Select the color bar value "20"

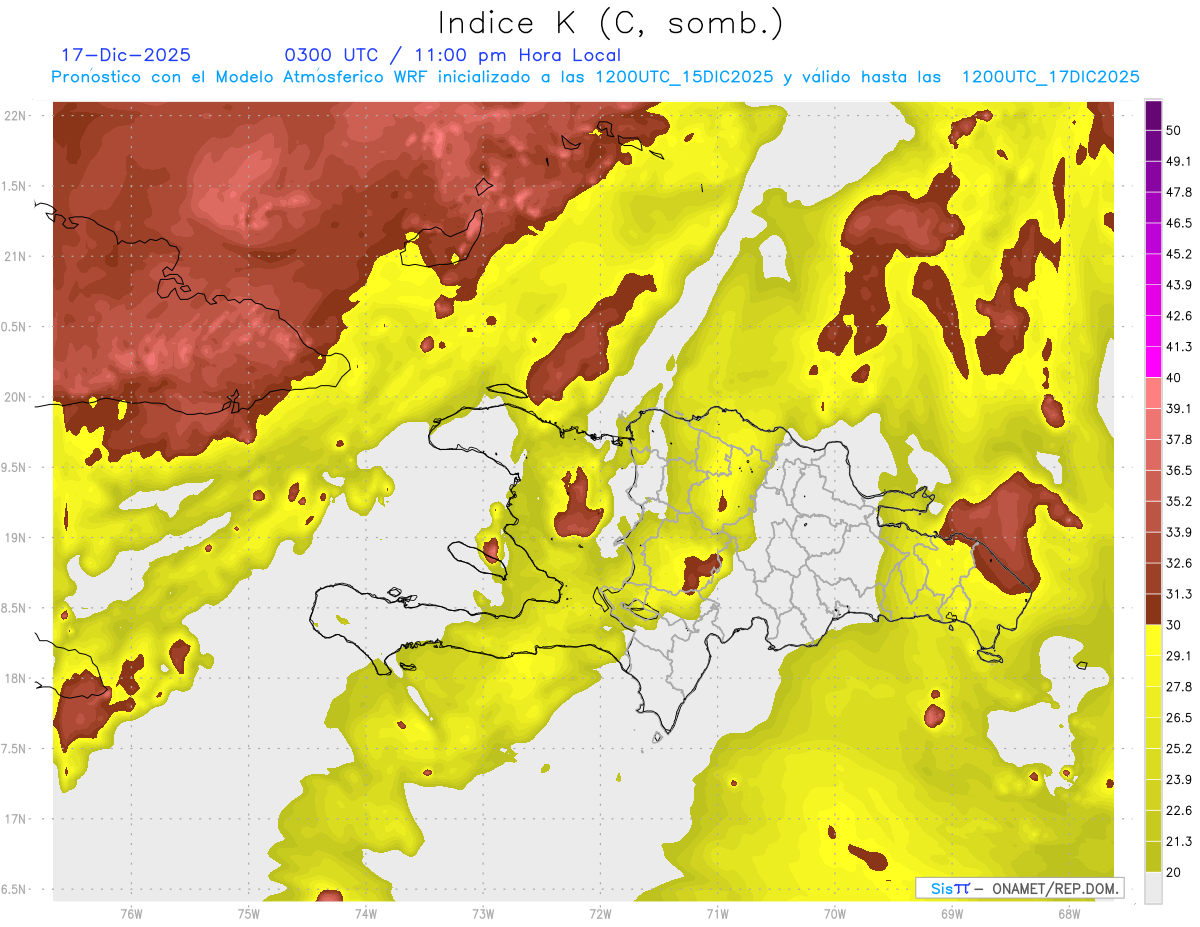click(x=1174, y=872)
